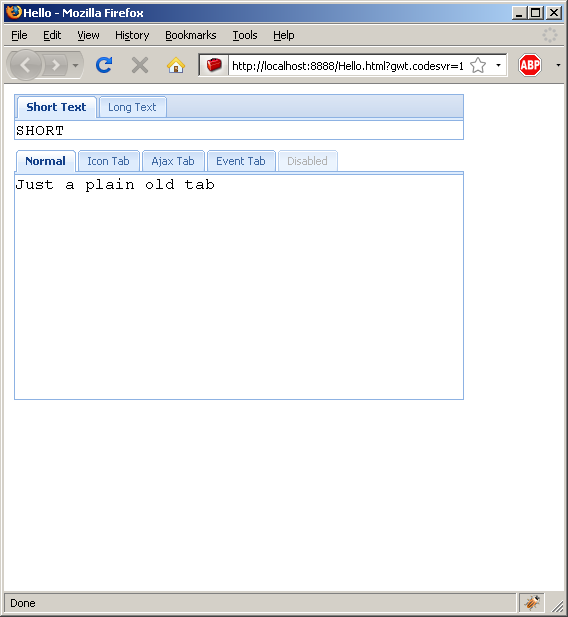Click the 'Just a plain old tab' text

115,185
